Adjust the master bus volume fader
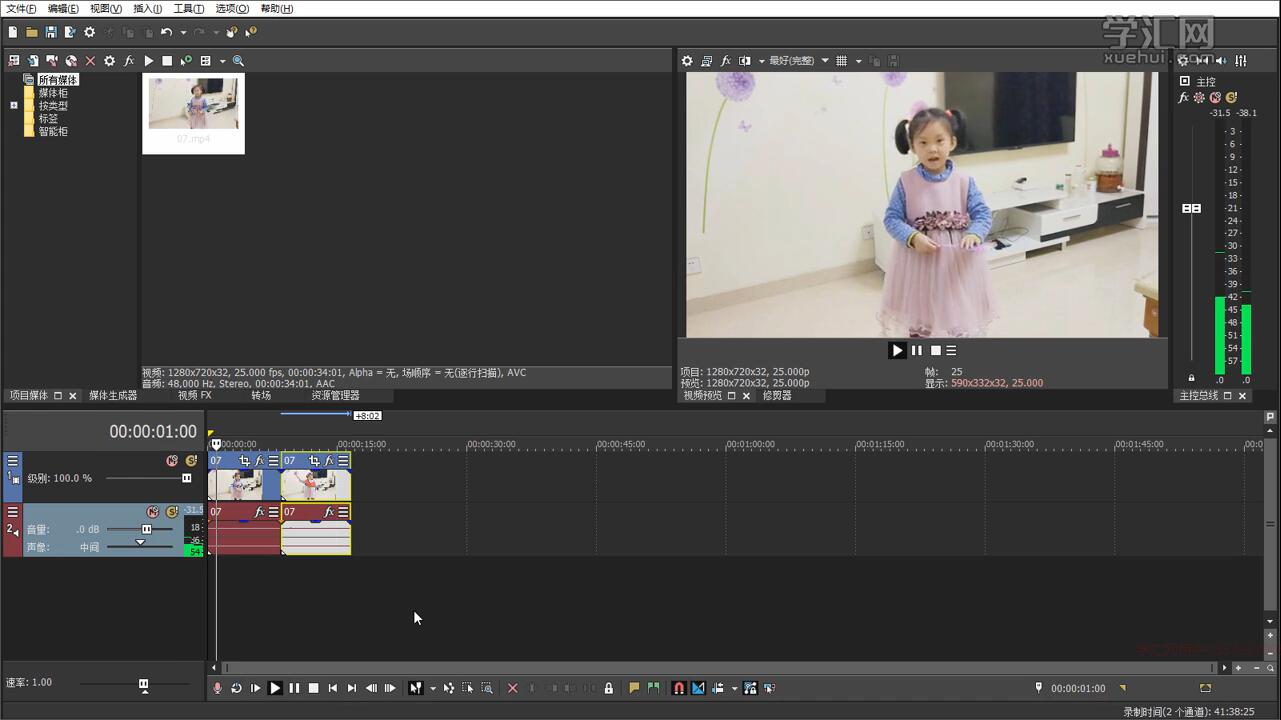 click(1191, 208)
